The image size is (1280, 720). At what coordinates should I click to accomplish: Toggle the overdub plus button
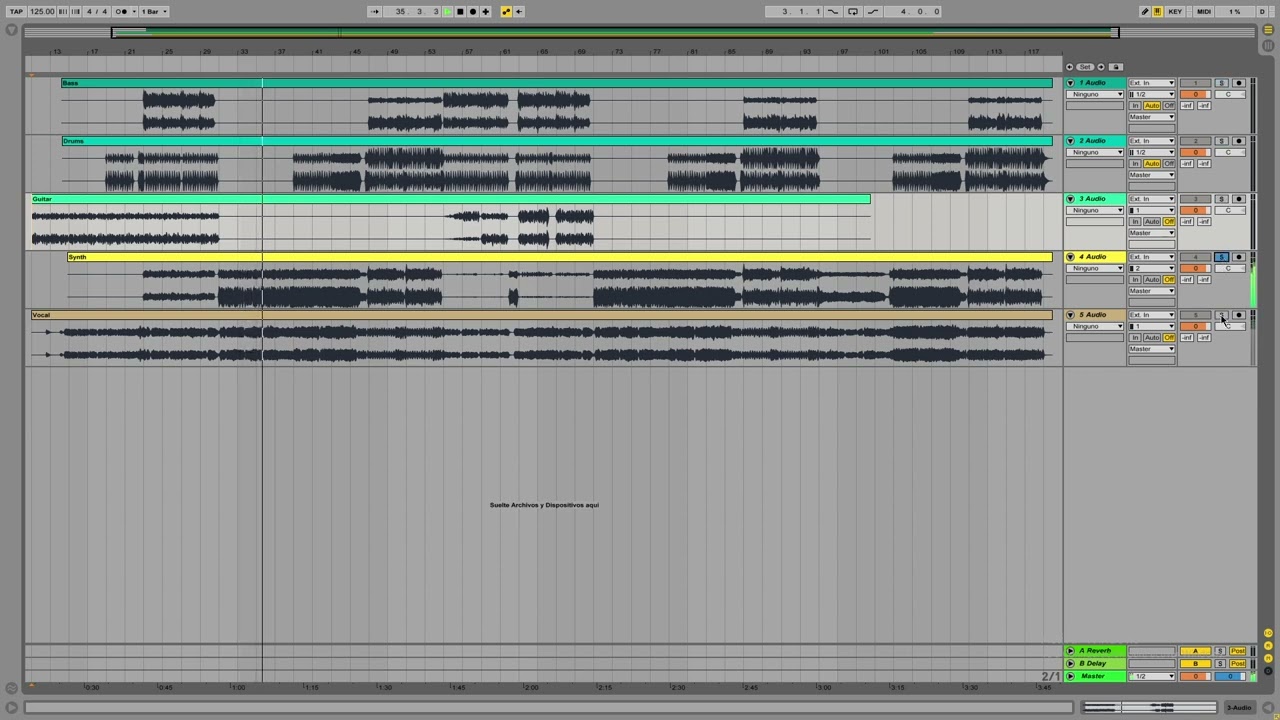click(x=486, y=11)
